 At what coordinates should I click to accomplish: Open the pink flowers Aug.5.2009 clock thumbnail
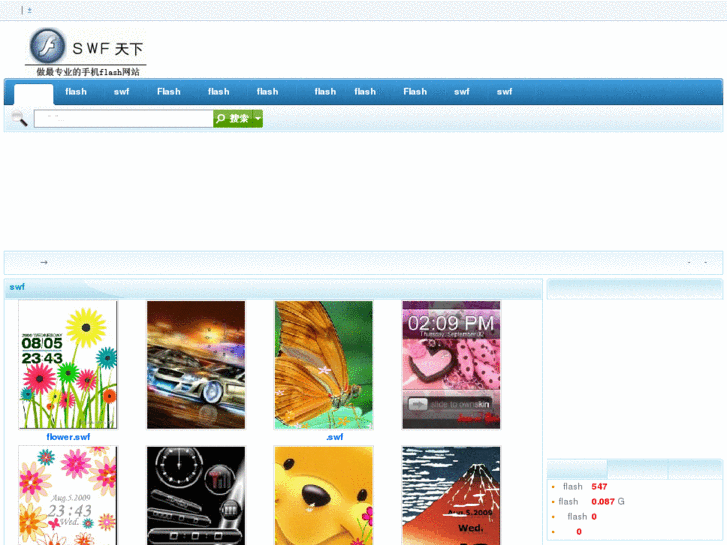[68, 495]
